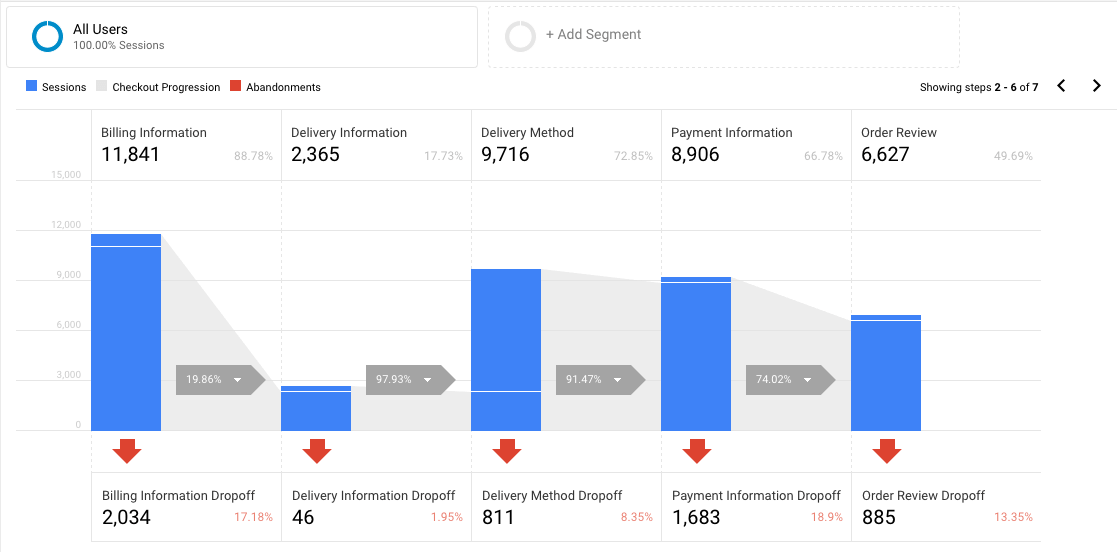The height and width of the screenshot is (552, 1117).
Task: Click the Delivery Method blue bar
Action: (x=506, y=350)
